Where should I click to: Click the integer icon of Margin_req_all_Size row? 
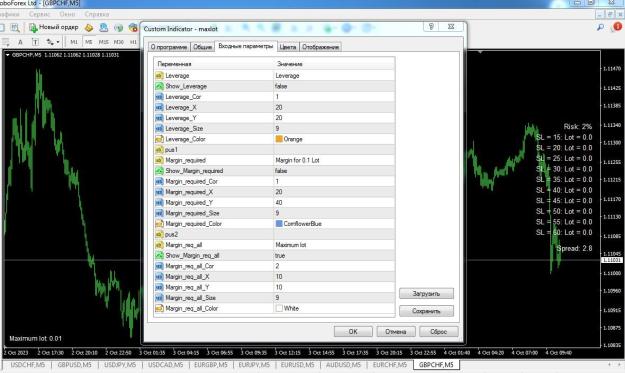159,298
